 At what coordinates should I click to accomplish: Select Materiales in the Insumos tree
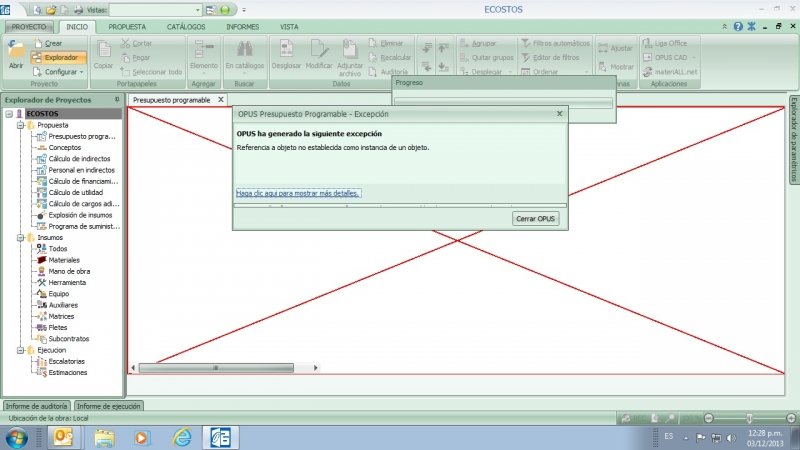click(63, 259)
